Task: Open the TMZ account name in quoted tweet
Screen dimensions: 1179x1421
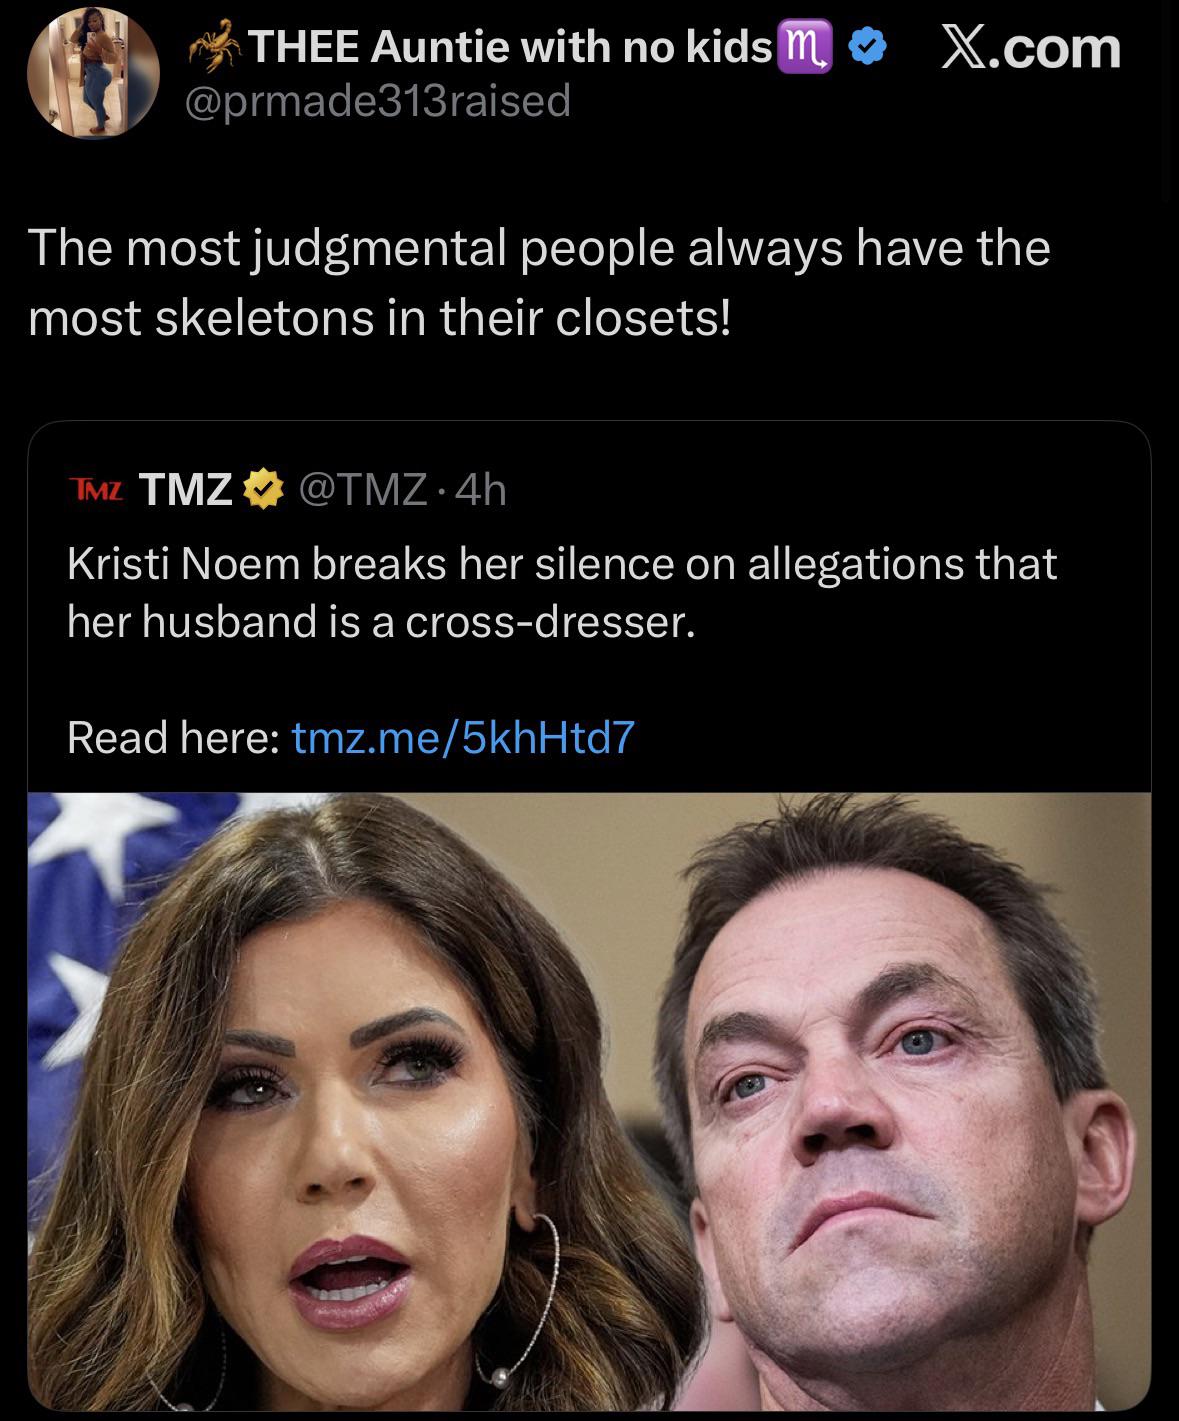Action: pos(186,489)
